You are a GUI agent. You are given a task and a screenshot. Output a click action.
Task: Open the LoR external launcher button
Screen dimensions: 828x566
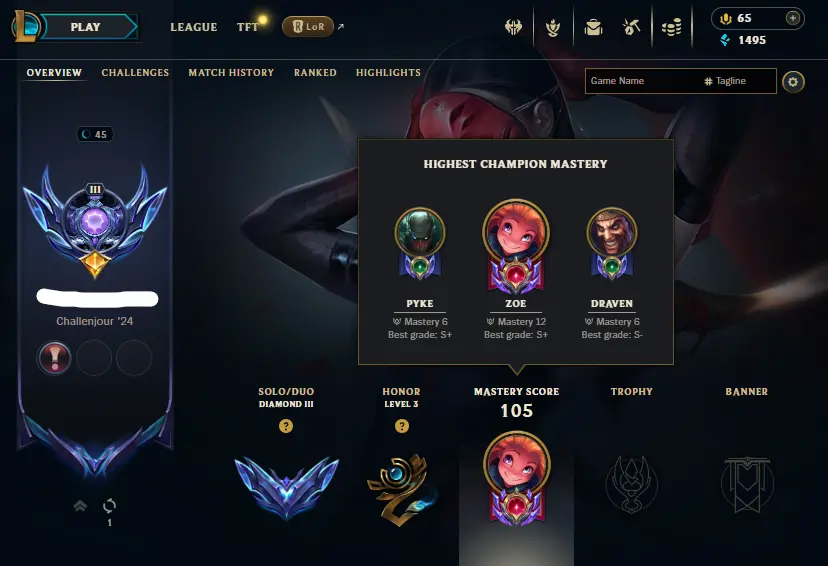point(308,26)
